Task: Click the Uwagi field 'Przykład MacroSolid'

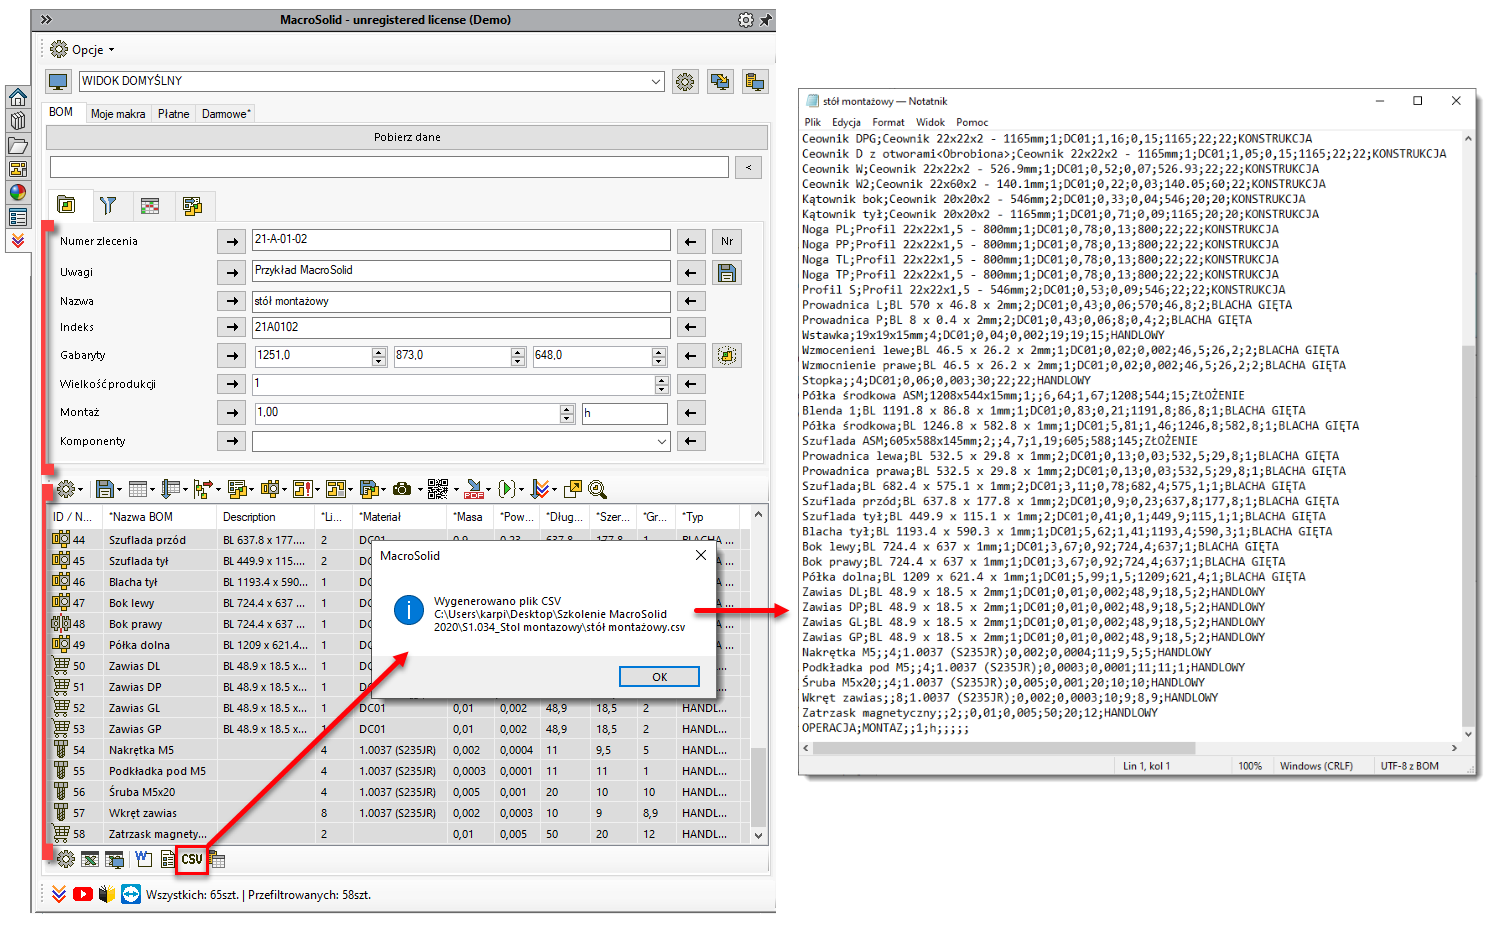Action: click(x=461, y=271)
